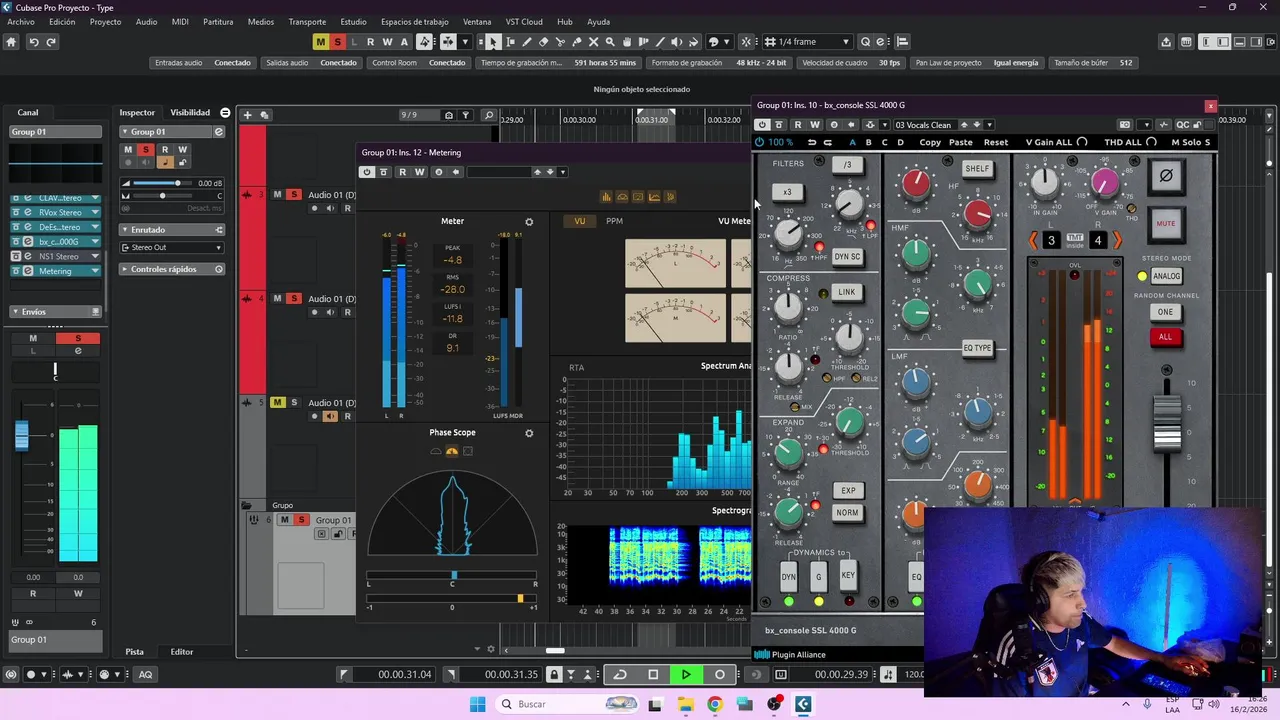Open Phase Scope settings gear

[529, 433]
